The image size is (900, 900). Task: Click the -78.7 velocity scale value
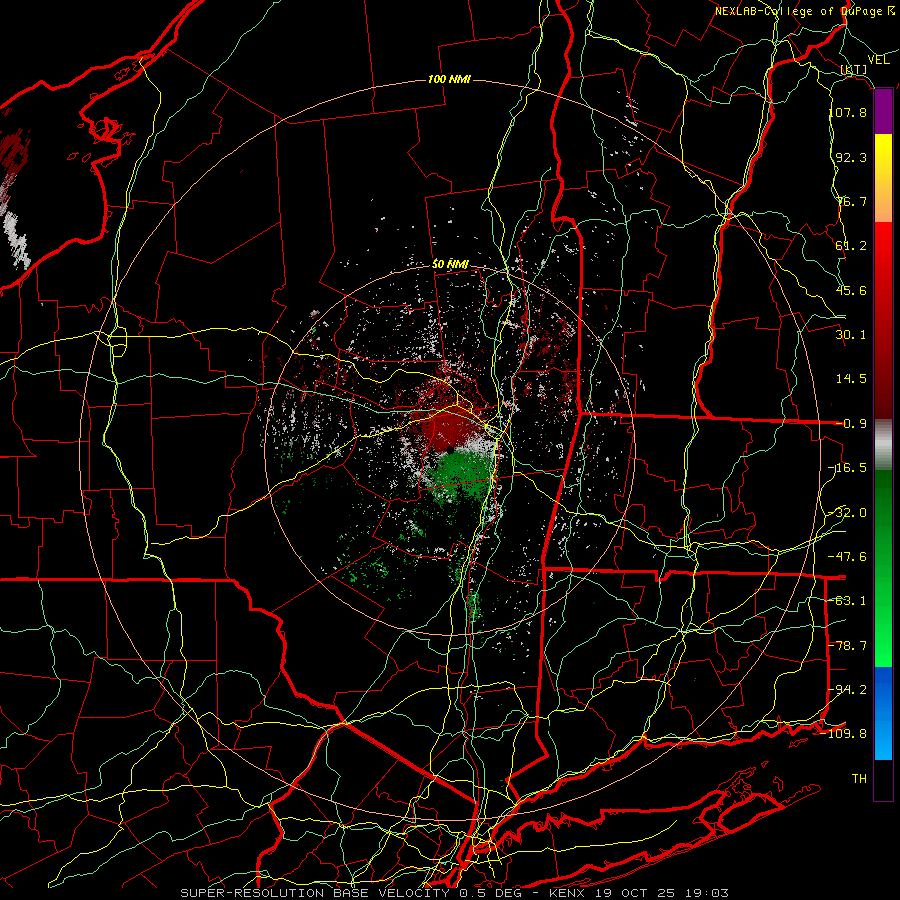pyautogui.click(x=848, y=646)
